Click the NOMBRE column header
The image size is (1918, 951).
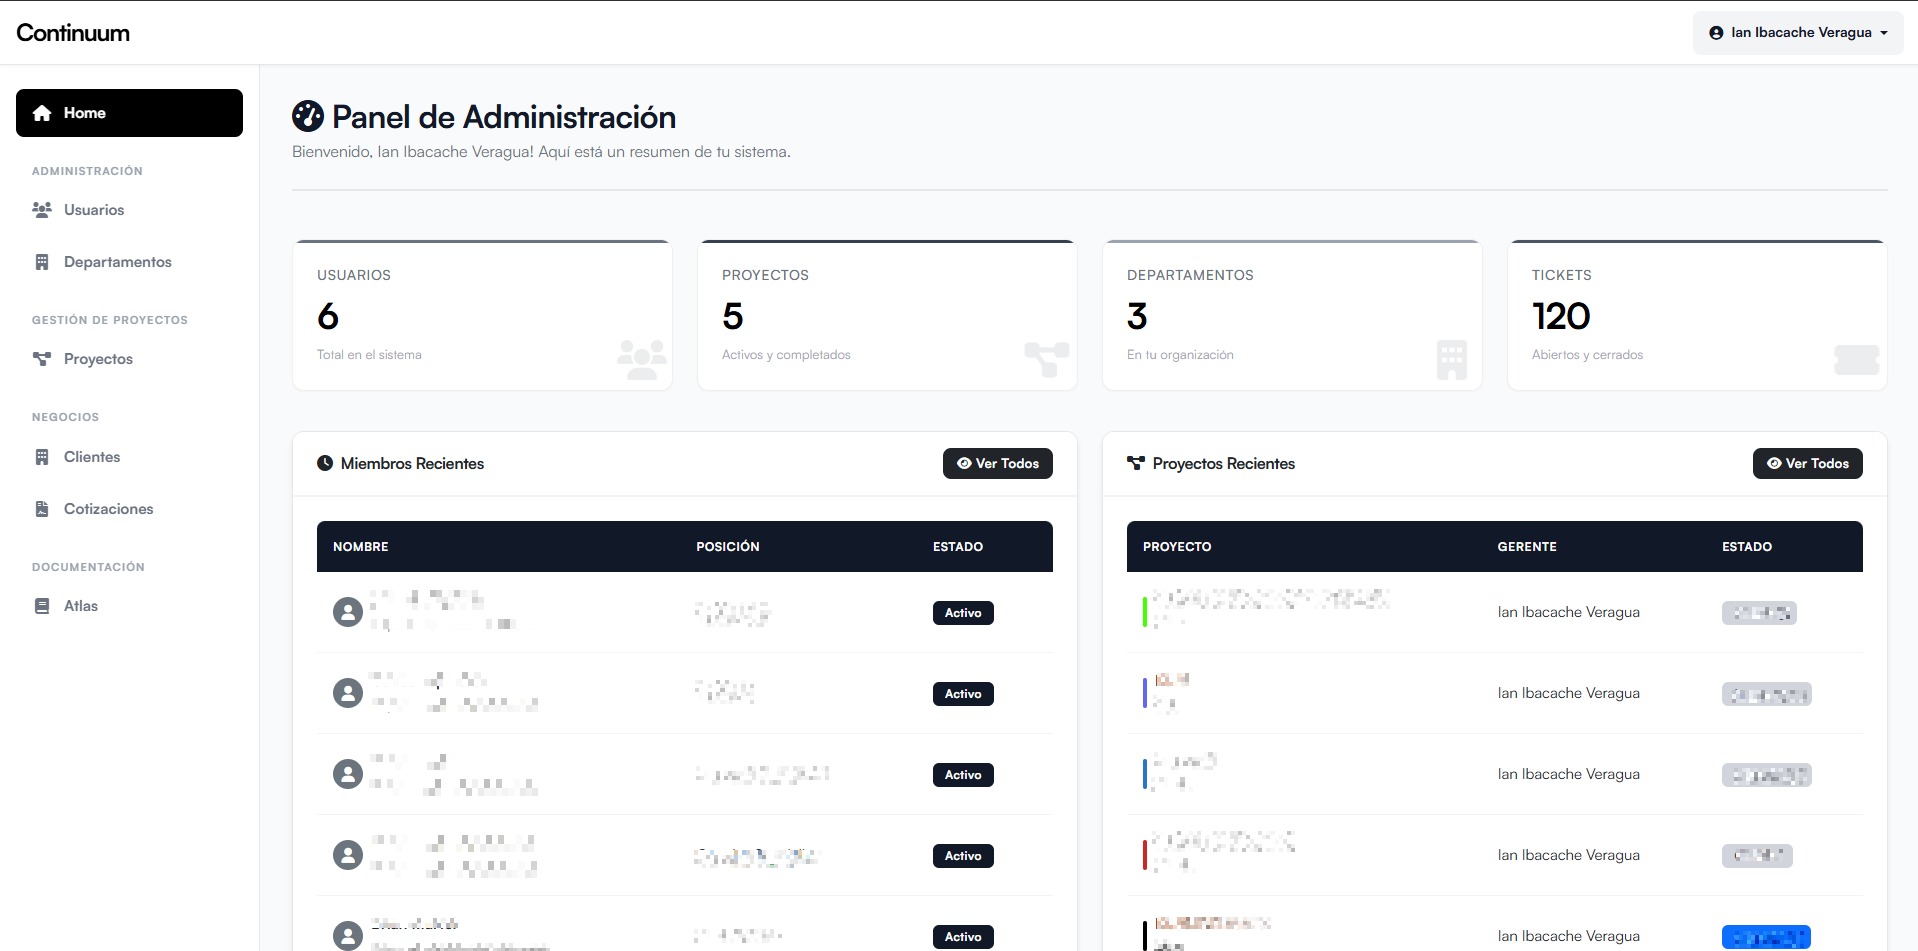pos(361,547)
